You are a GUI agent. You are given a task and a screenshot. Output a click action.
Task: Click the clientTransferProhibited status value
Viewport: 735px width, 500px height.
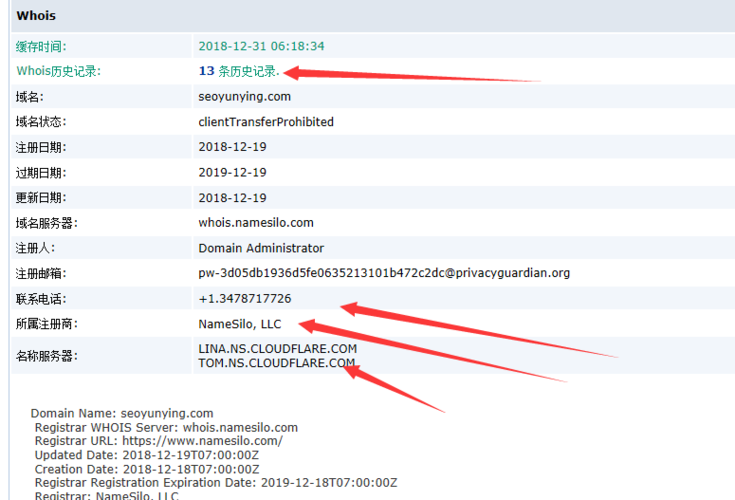tap(266, 122)
